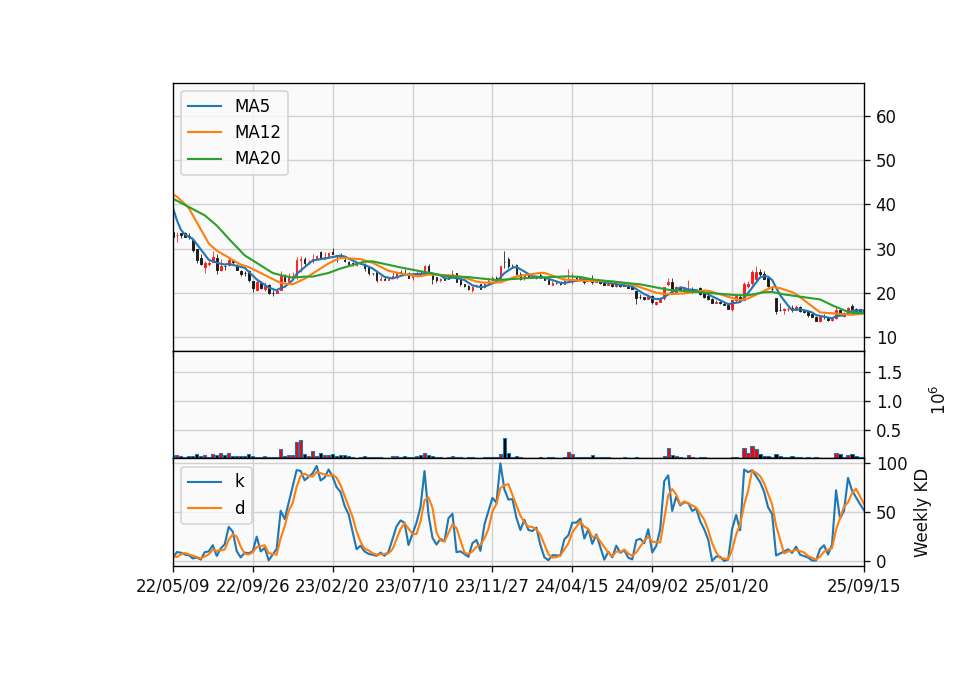
Task: Click the KD axis value 100
Action: coord(891,464)
